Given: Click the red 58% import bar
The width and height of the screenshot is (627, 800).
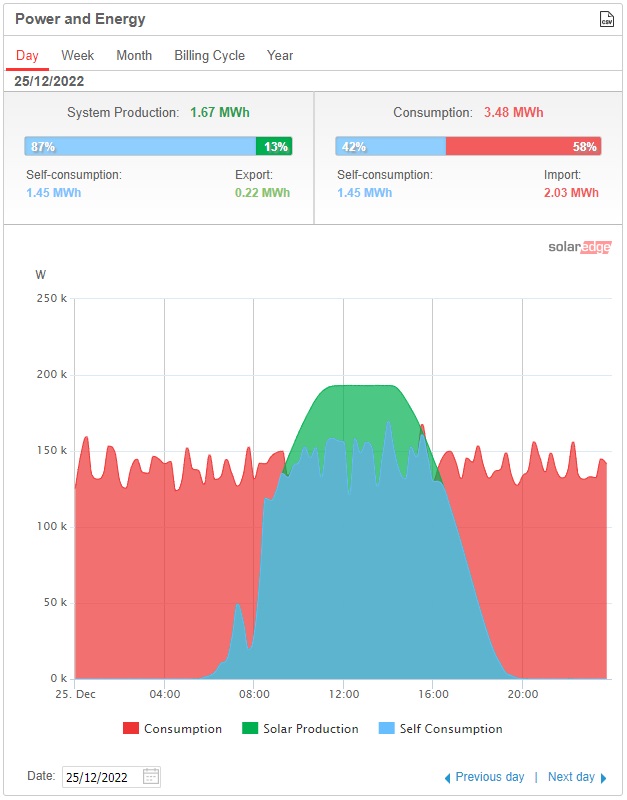Looking at the screenshot, I should [523, 147].
